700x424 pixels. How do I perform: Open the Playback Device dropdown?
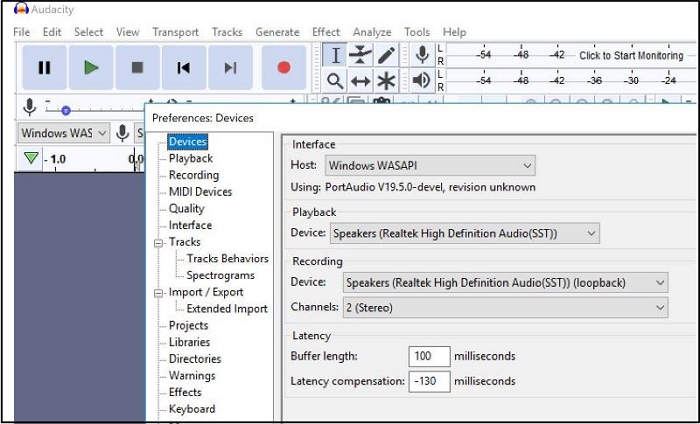(465, 233)
